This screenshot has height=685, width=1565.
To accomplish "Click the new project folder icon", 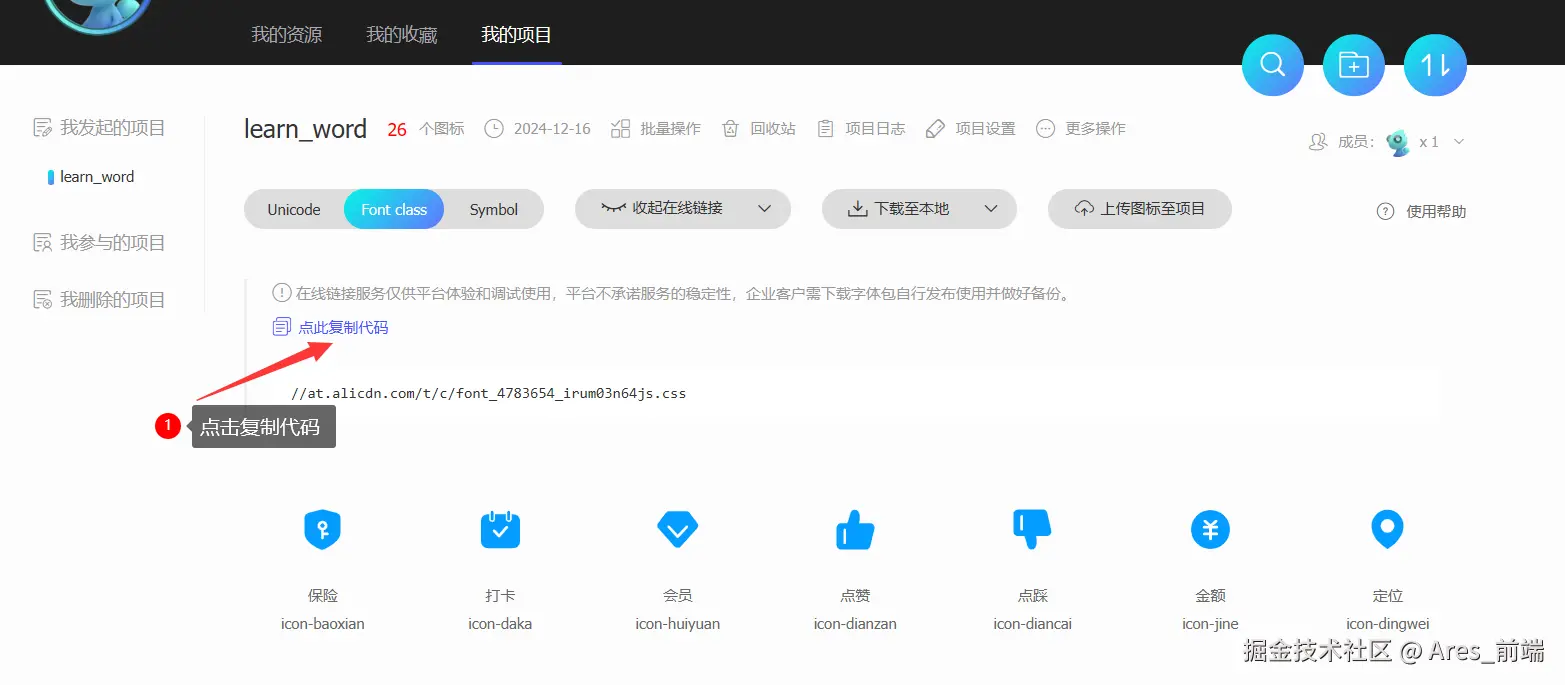I will [x=1353, y=66].
